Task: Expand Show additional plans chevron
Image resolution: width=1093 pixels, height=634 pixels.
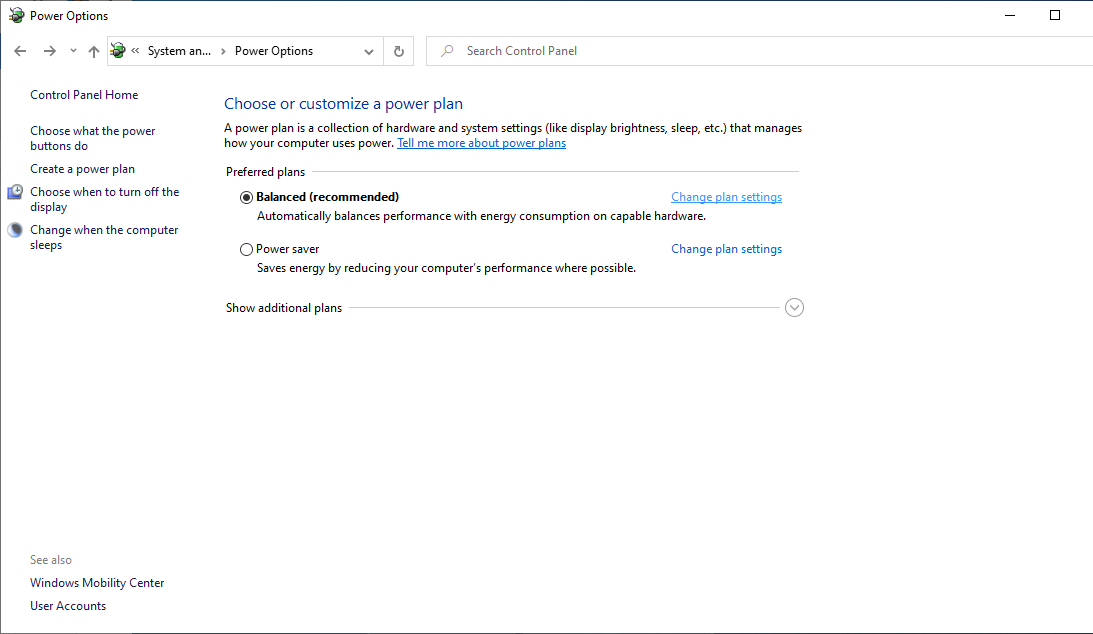Action: (x=794, y=307)
